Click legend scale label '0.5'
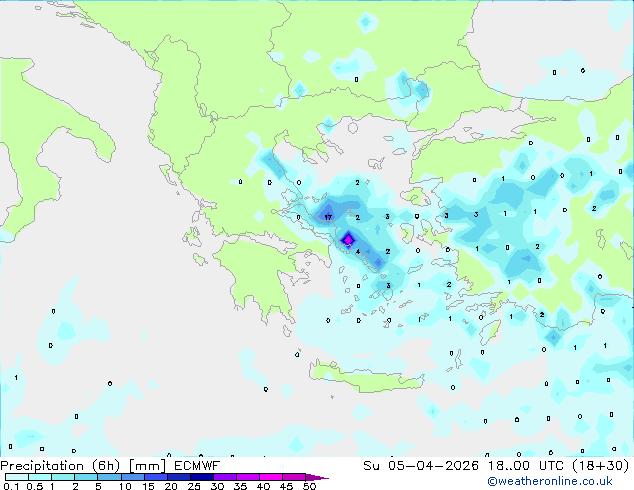634x490 pixels. (x=35, y=486)
